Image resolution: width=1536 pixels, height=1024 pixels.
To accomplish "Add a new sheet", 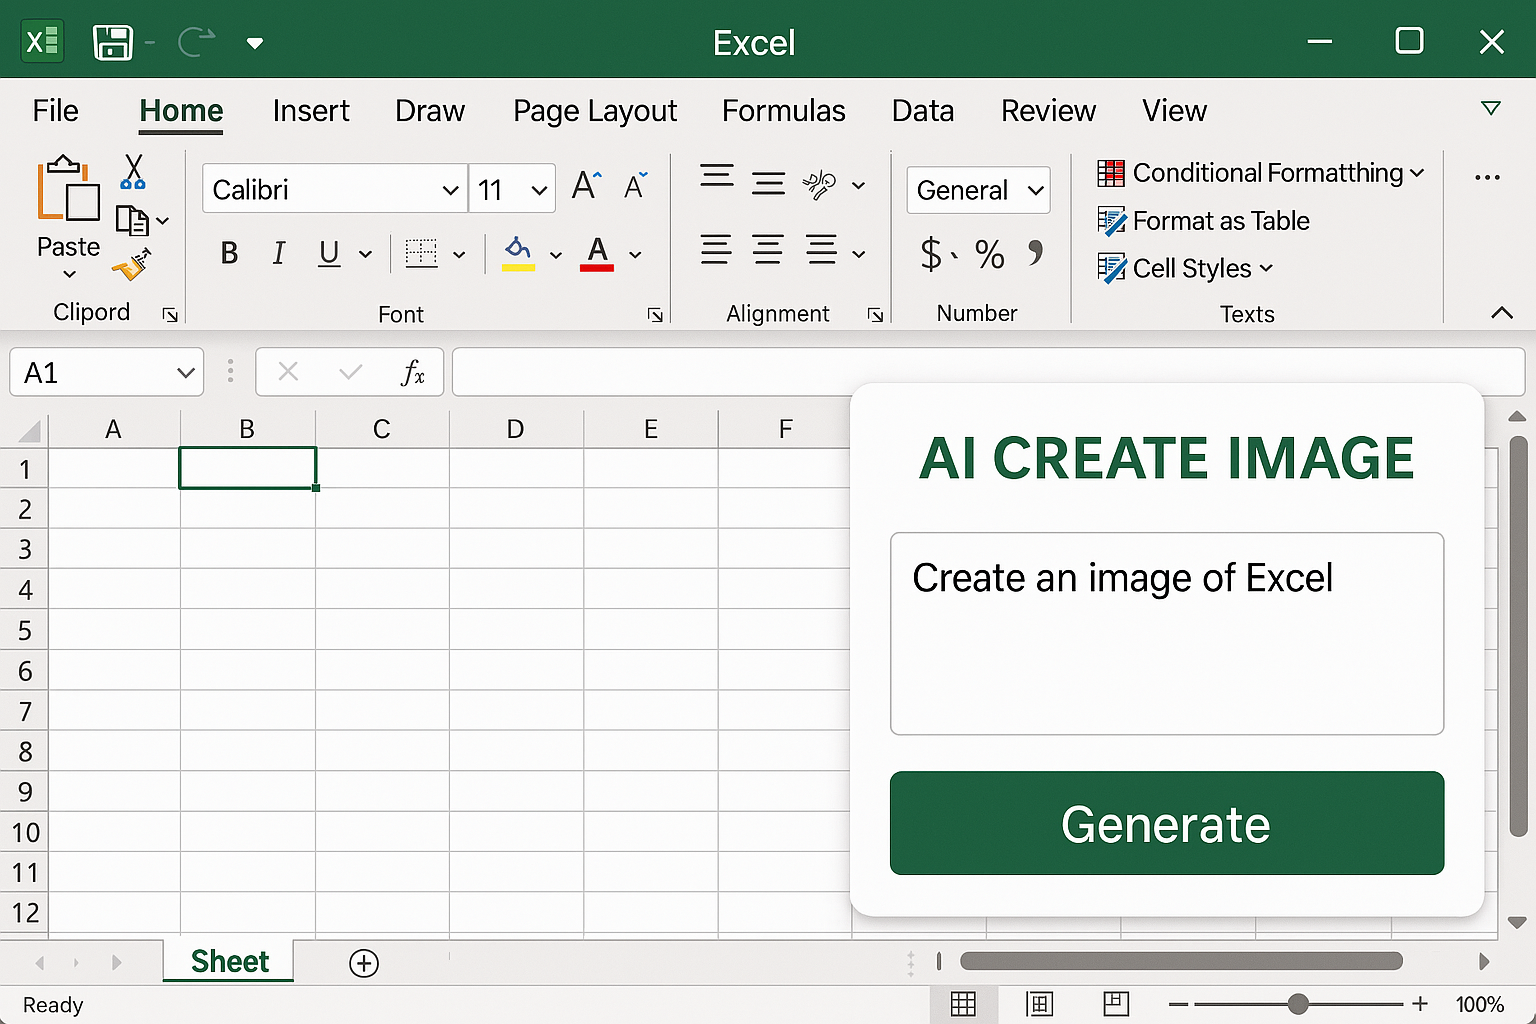I will click(364, 963).
